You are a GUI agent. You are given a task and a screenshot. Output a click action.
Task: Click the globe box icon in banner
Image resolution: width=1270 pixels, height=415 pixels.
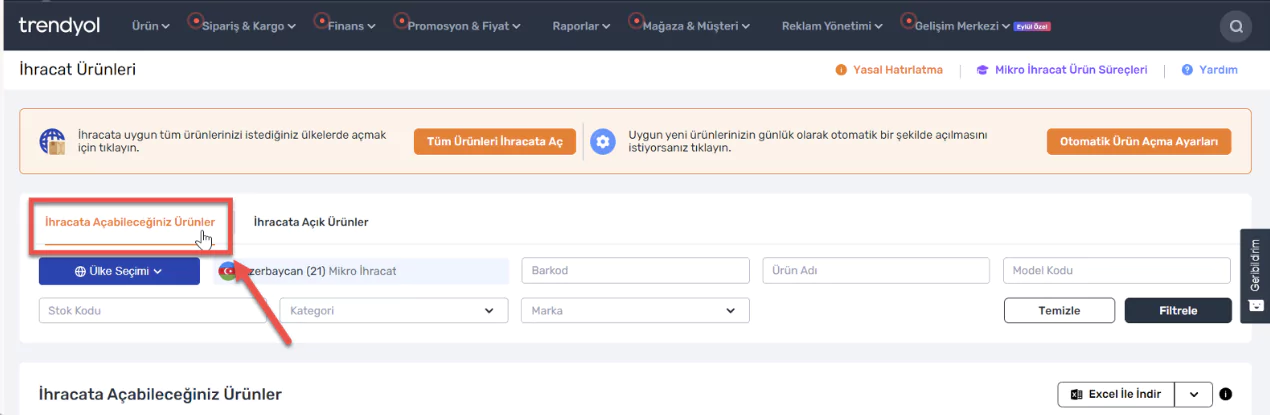[x=52, y=141]
